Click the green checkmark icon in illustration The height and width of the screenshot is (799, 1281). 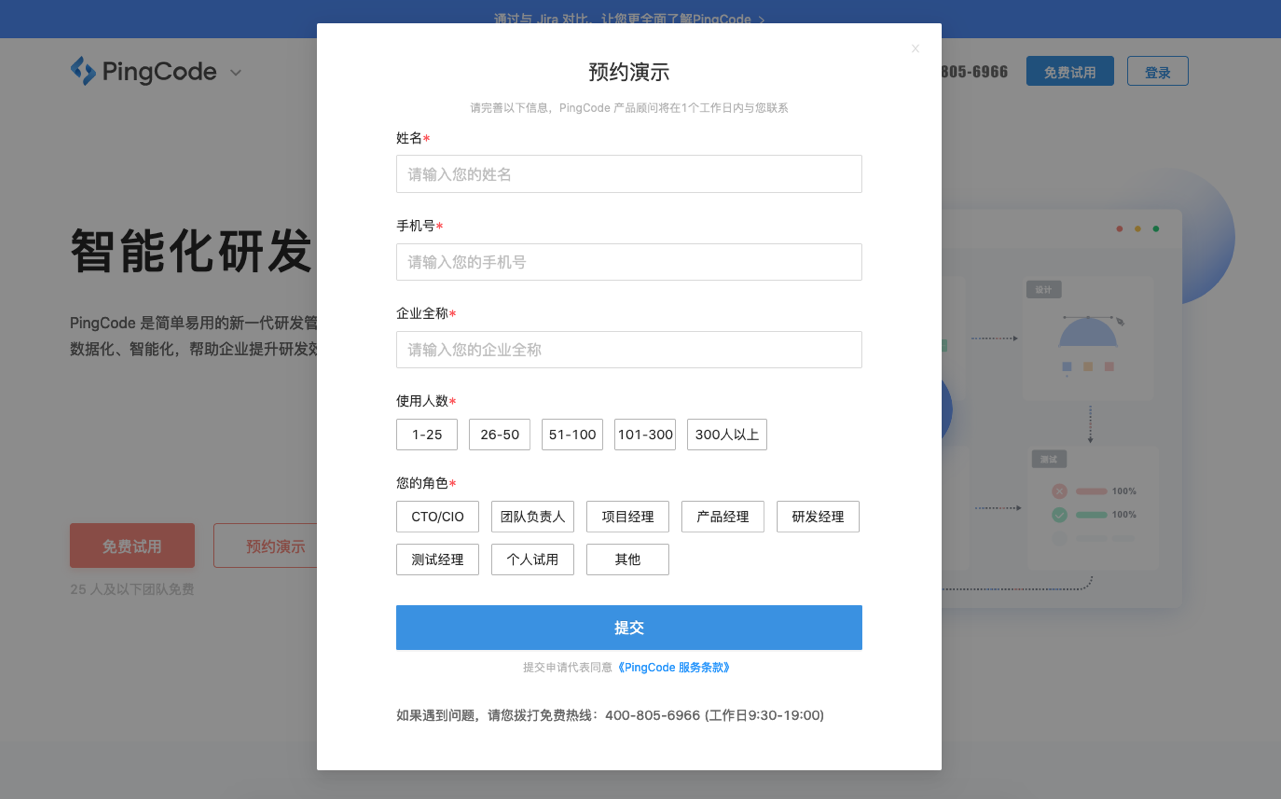pos(1059,515)
